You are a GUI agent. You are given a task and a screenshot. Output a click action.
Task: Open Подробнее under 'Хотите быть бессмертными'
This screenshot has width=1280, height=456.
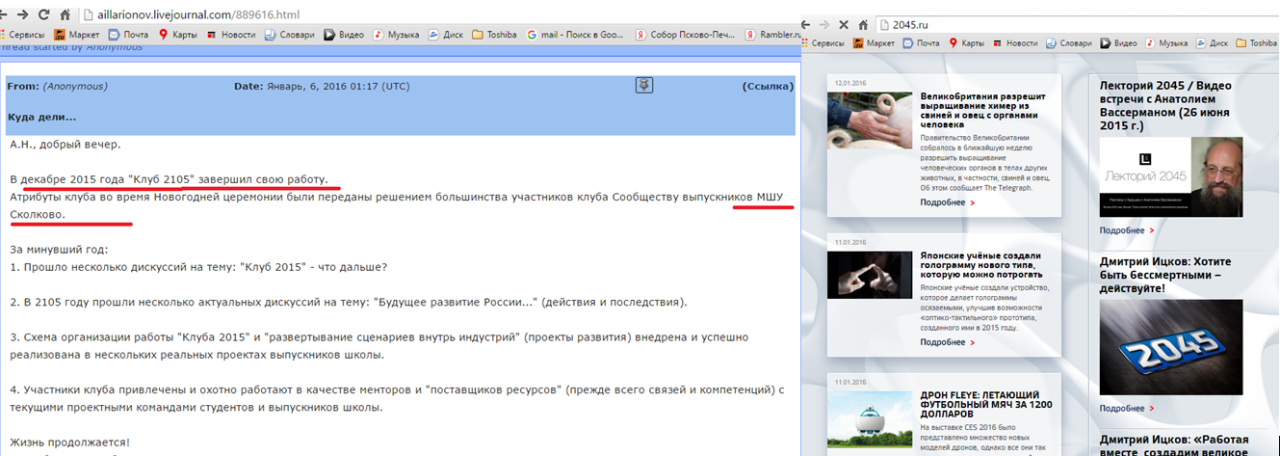click(x=1127, y=408)
